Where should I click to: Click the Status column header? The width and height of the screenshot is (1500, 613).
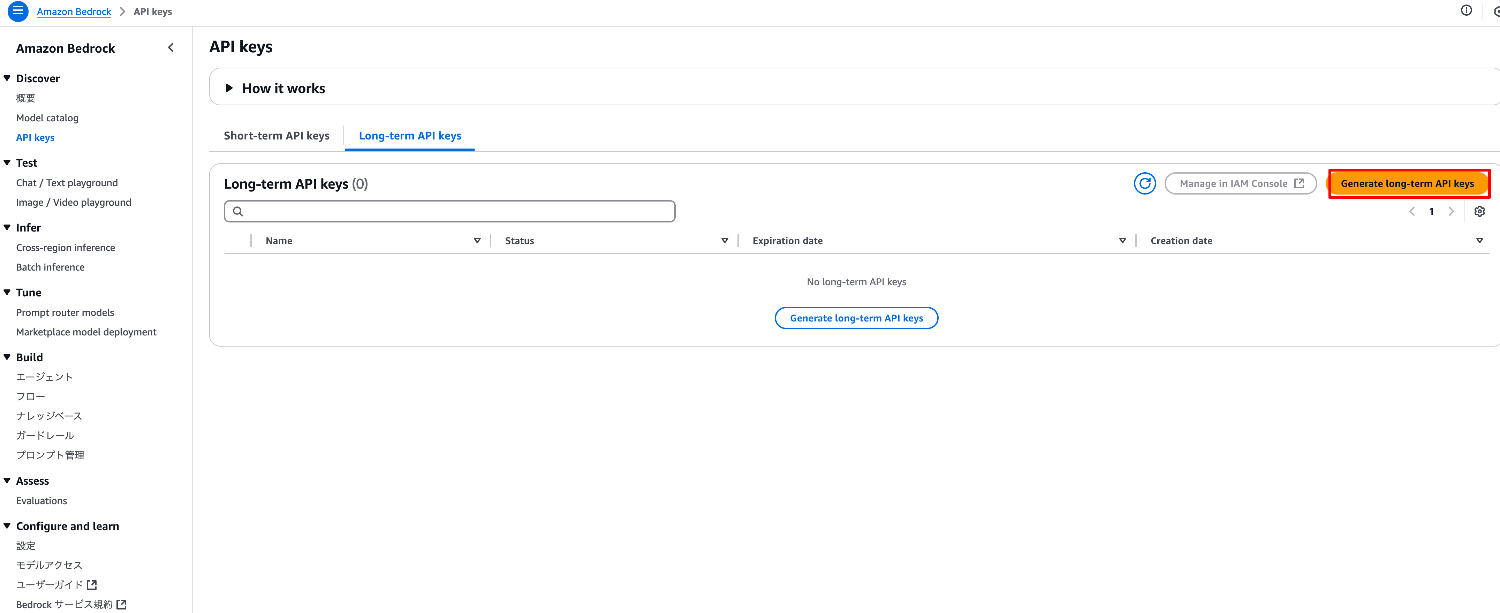[520, 241]
